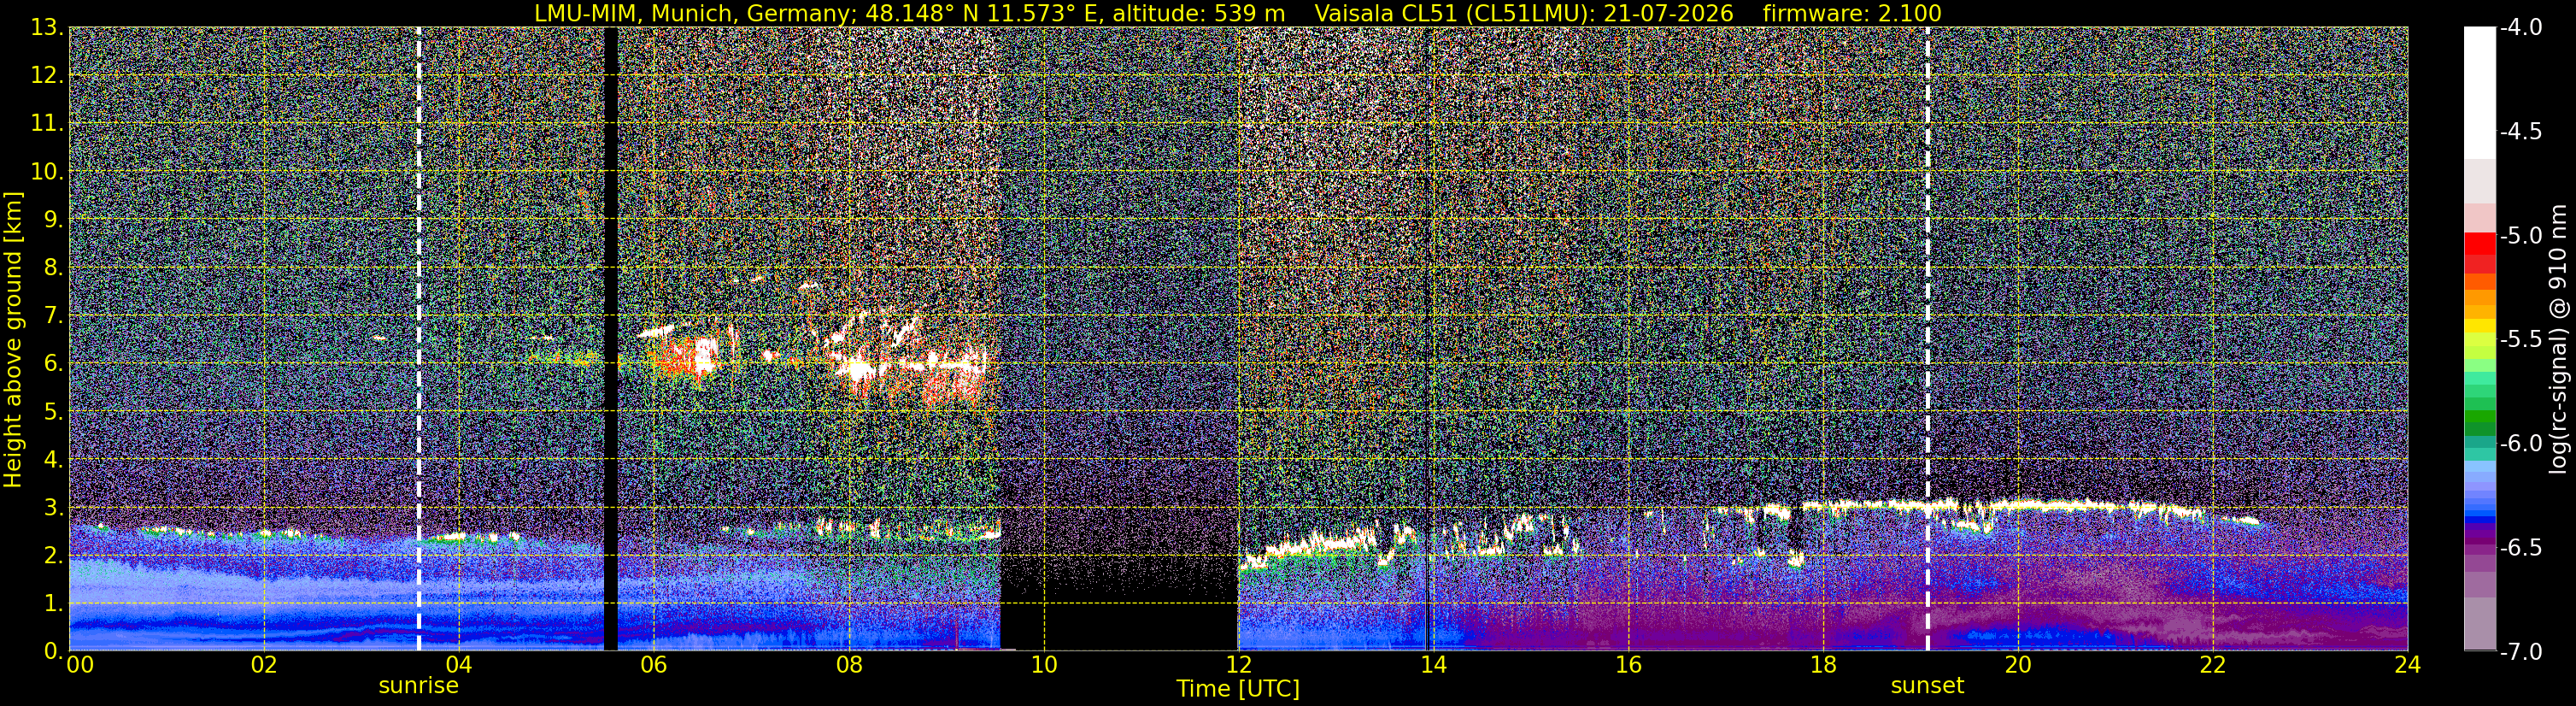Click the 'Height above ground [km]' axis label
Screen dimensions: 2576x706
[x=13, y=340]
